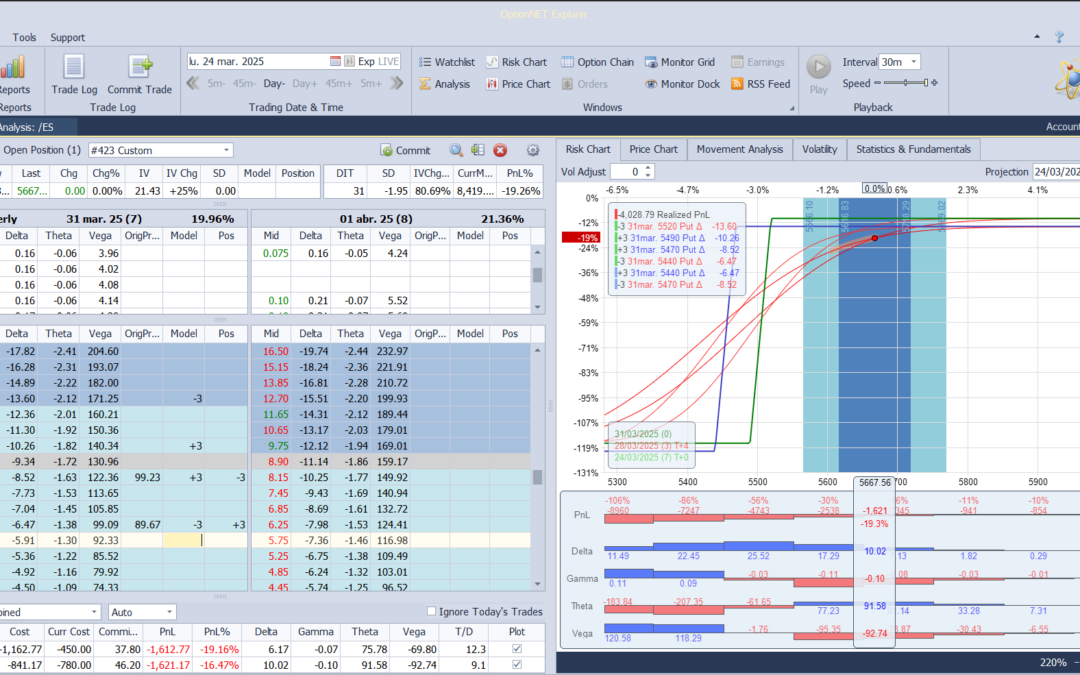Screen dimensions: 1080x675
Task: Click the Projection date field
Action: (1056, 172)
